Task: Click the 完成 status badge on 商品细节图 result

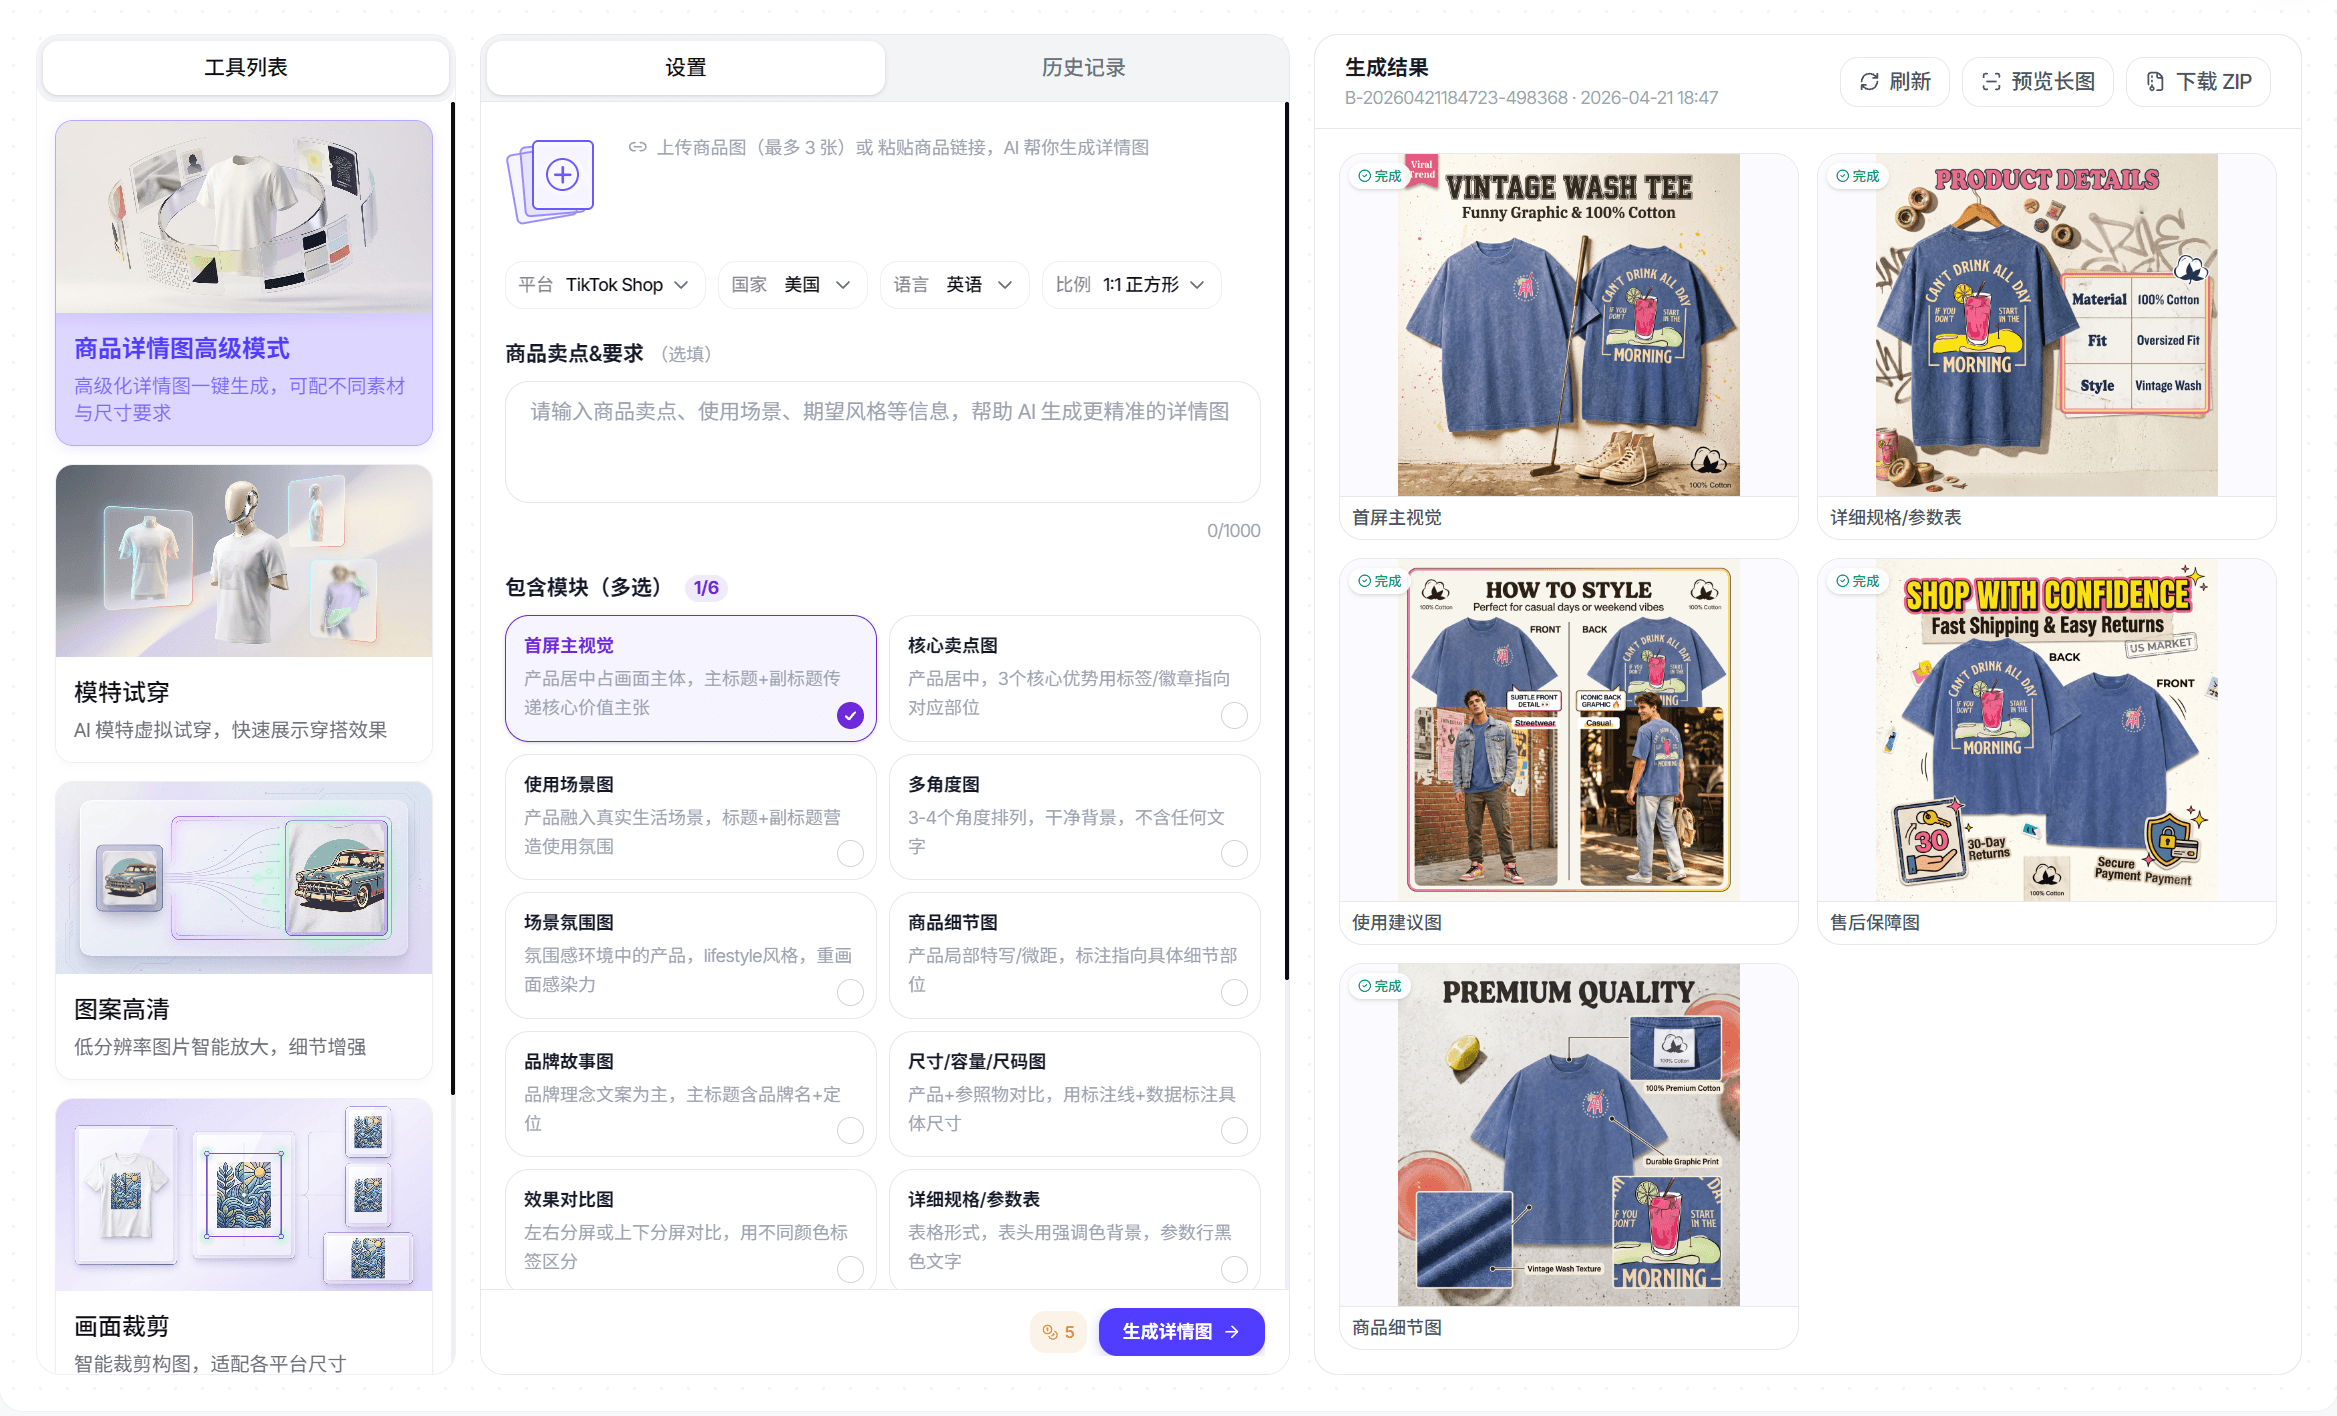Action: pos(1380,986)
